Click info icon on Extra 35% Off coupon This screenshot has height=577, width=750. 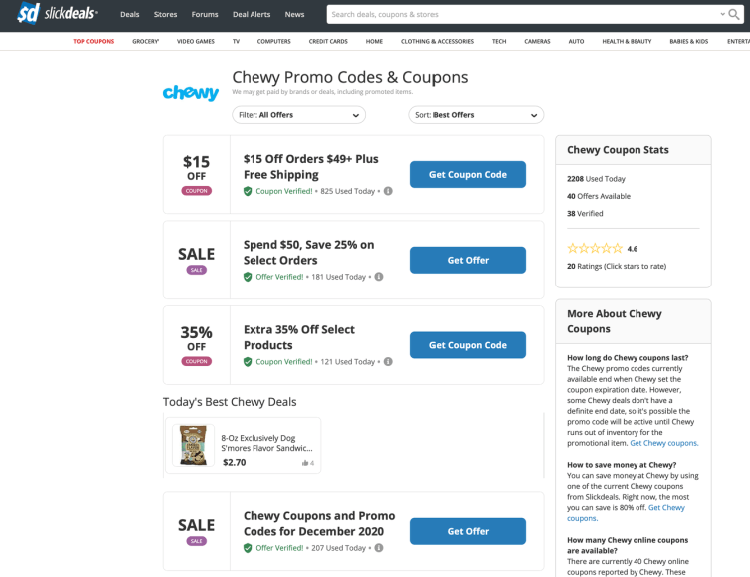388,362
